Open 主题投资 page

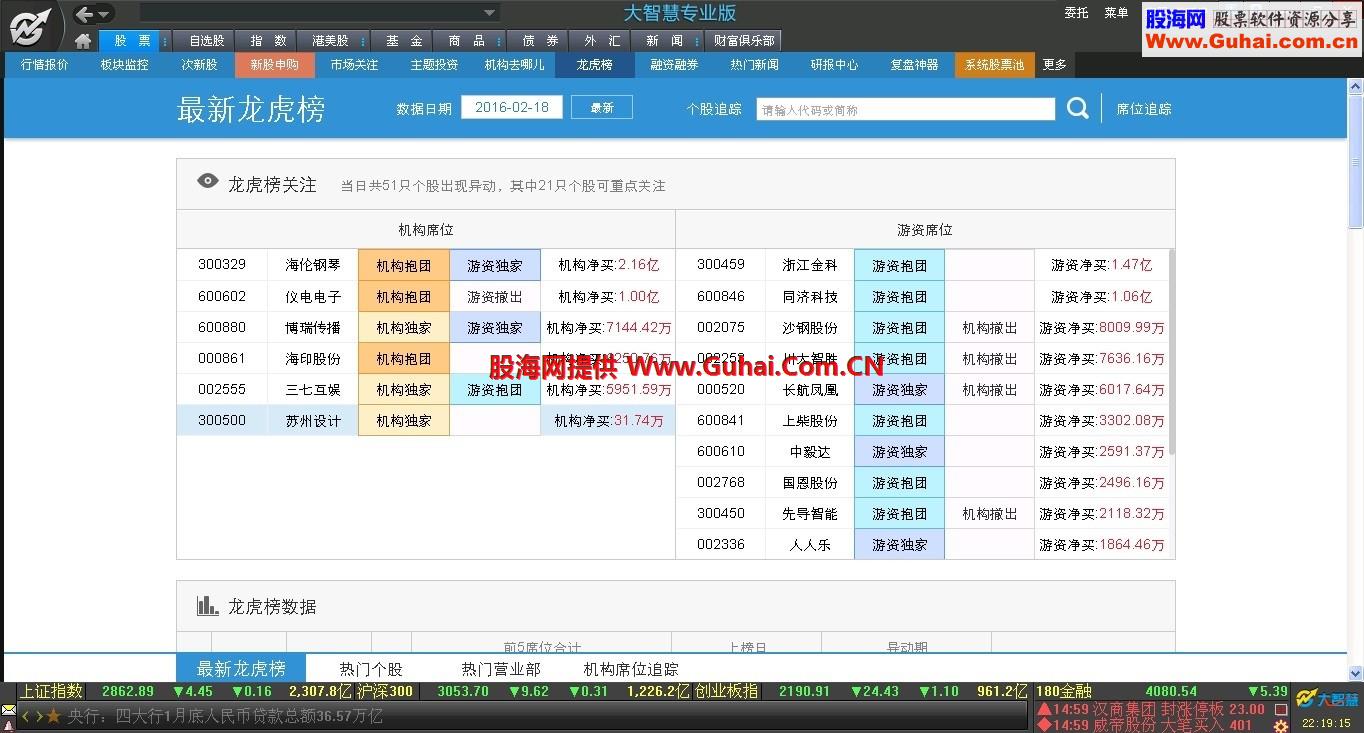pyautogui.click(x=434, y=65)
